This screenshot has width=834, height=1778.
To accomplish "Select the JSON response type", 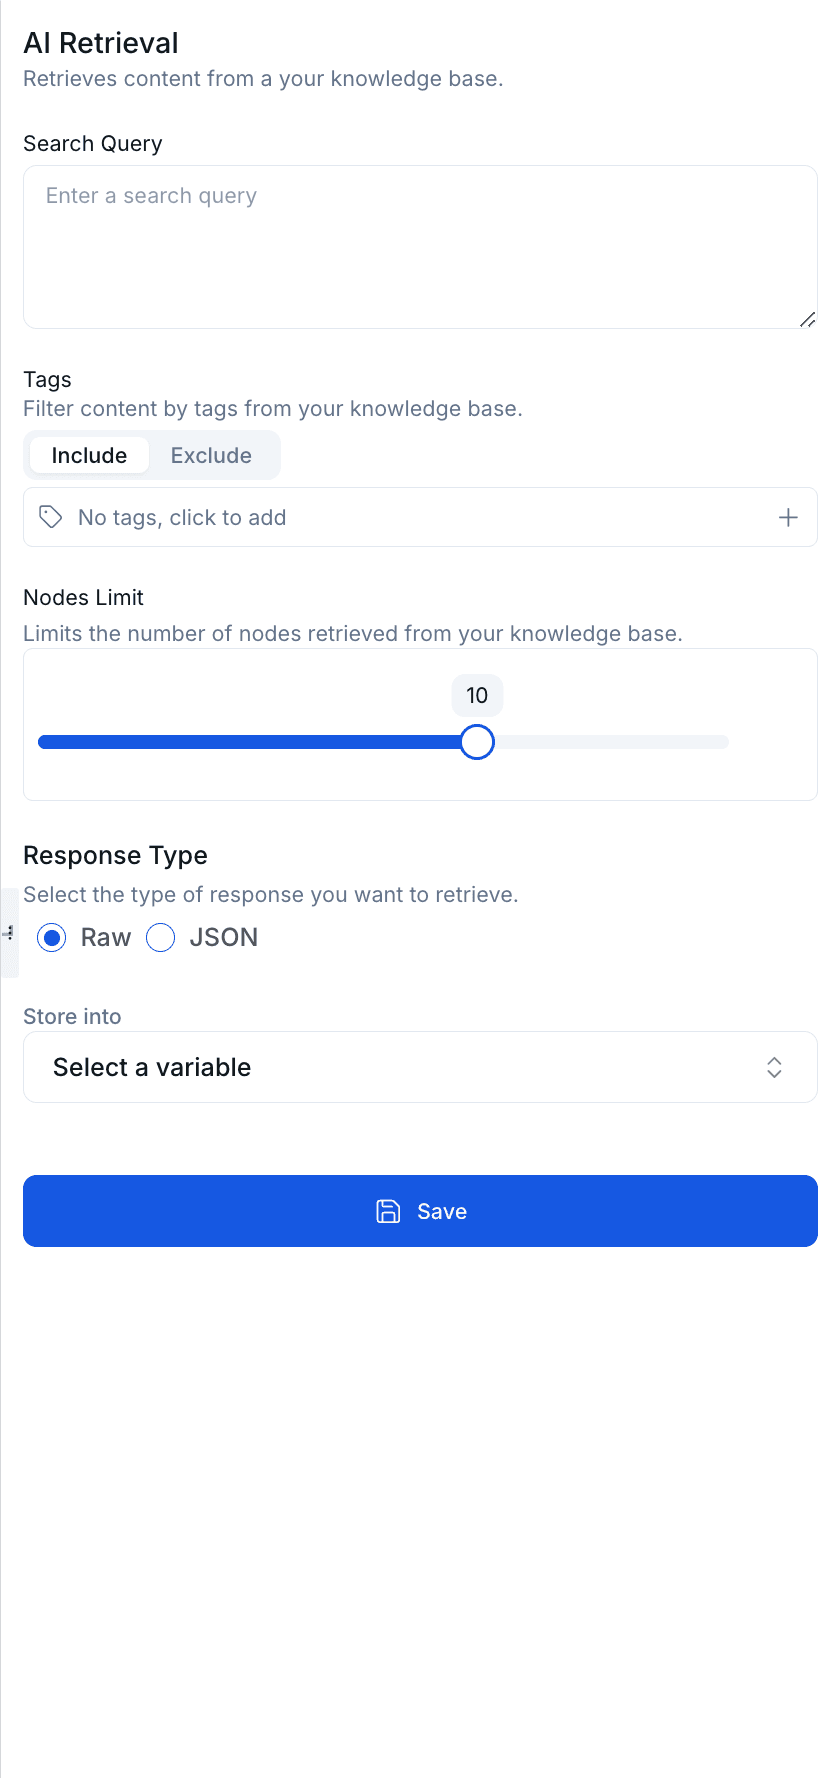I will [161, 938].
